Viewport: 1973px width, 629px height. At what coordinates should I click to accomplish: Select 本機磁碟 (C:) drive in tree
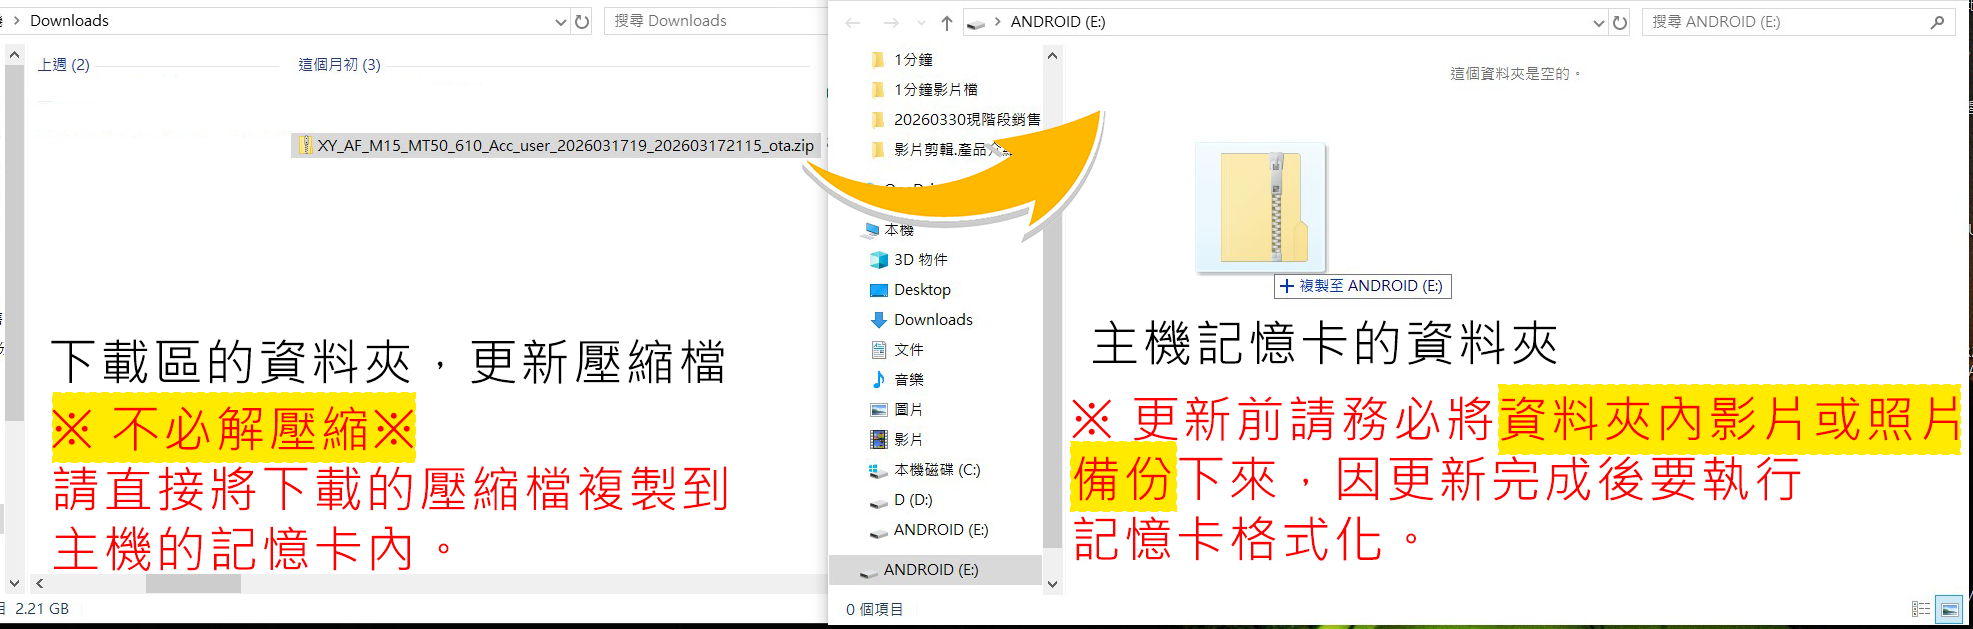tap(936, 470)
